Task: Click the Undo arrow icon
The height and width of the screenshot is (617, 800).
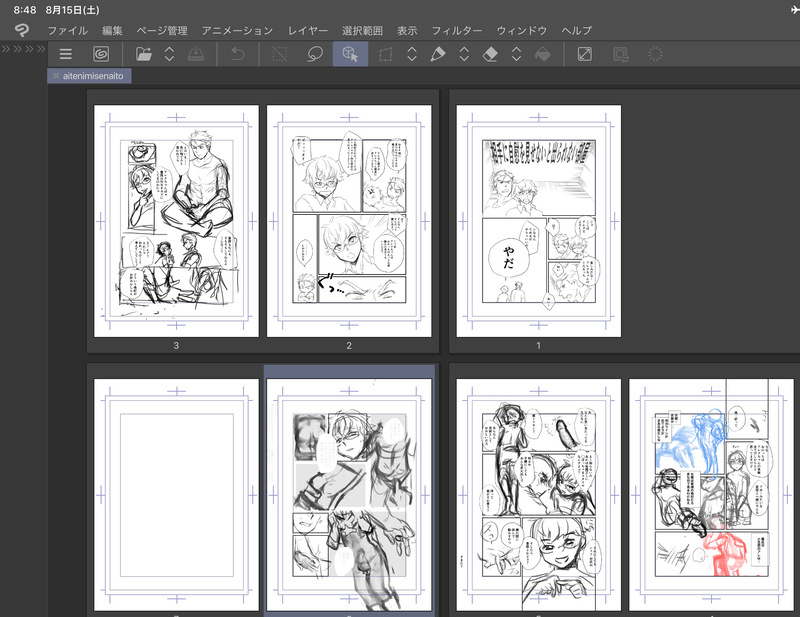Action: pos(238,54)
